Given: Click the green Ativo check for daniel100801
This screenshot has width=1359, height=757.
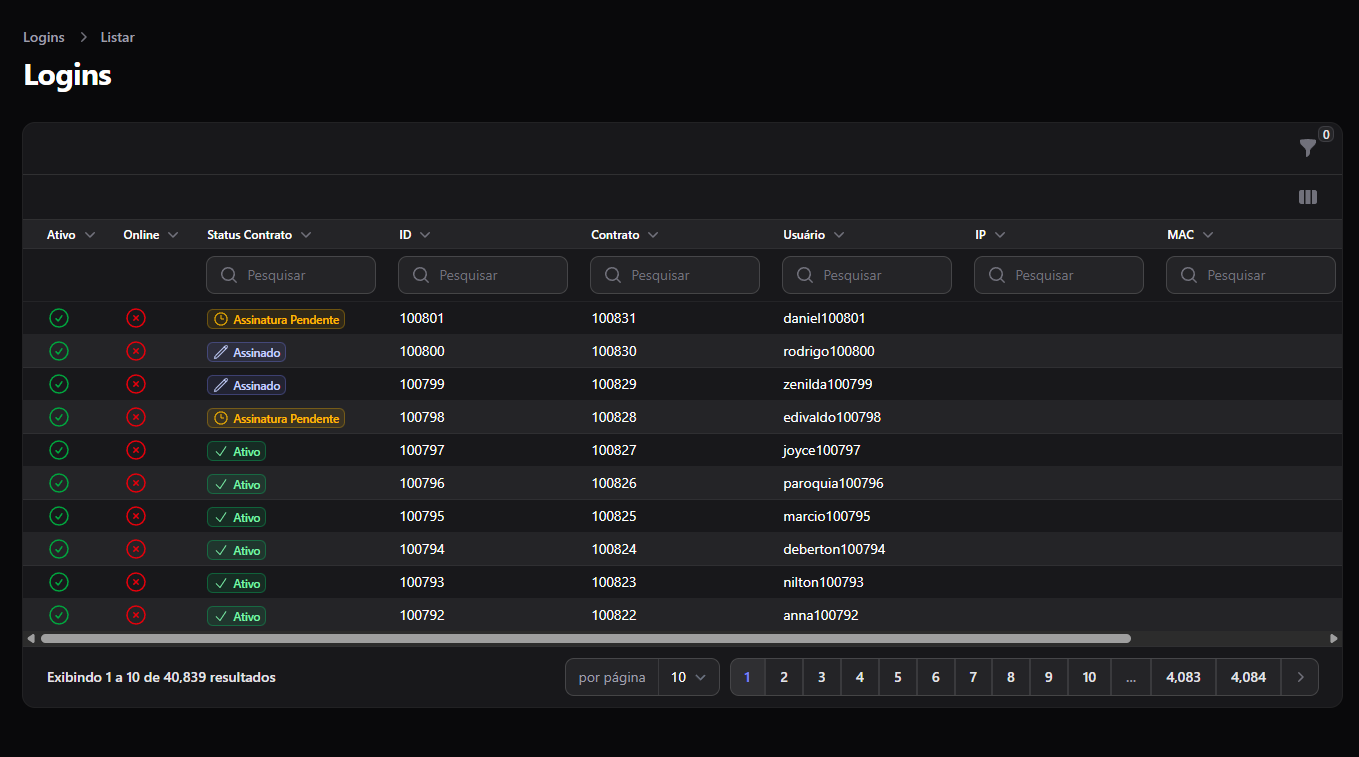Looking at the screenshot, I should (x=59, y=318).
